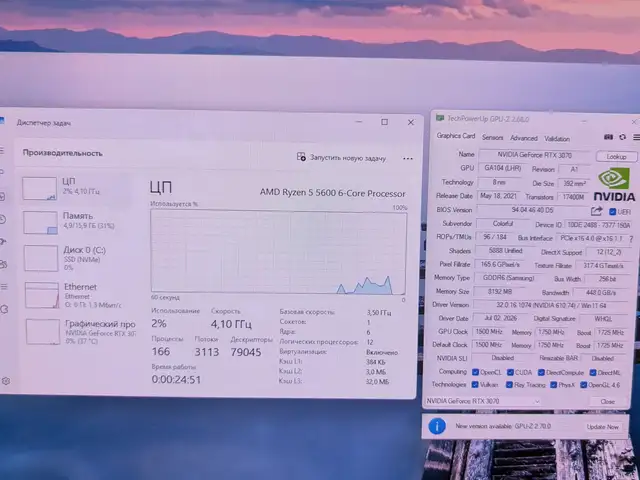The image size is (640, 480).
Task: Switch to the Advanced tab
Action: pyautogui.click(x=524, y=138)
